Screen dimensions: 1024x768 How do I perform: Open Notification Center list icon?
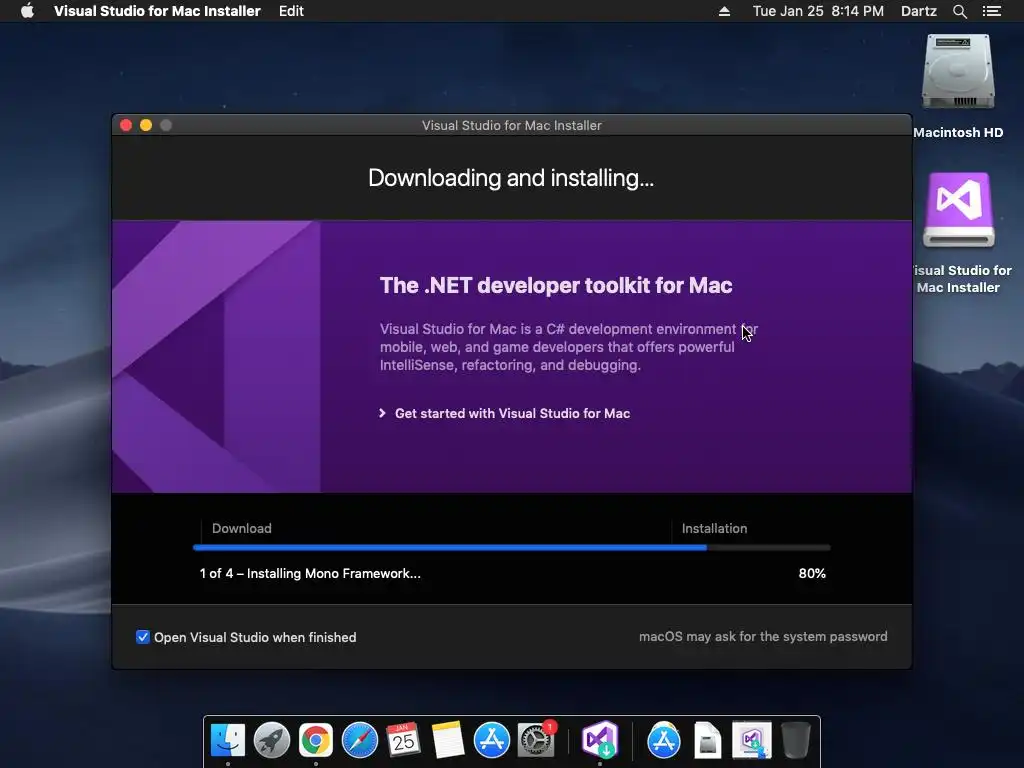point(991,11)
